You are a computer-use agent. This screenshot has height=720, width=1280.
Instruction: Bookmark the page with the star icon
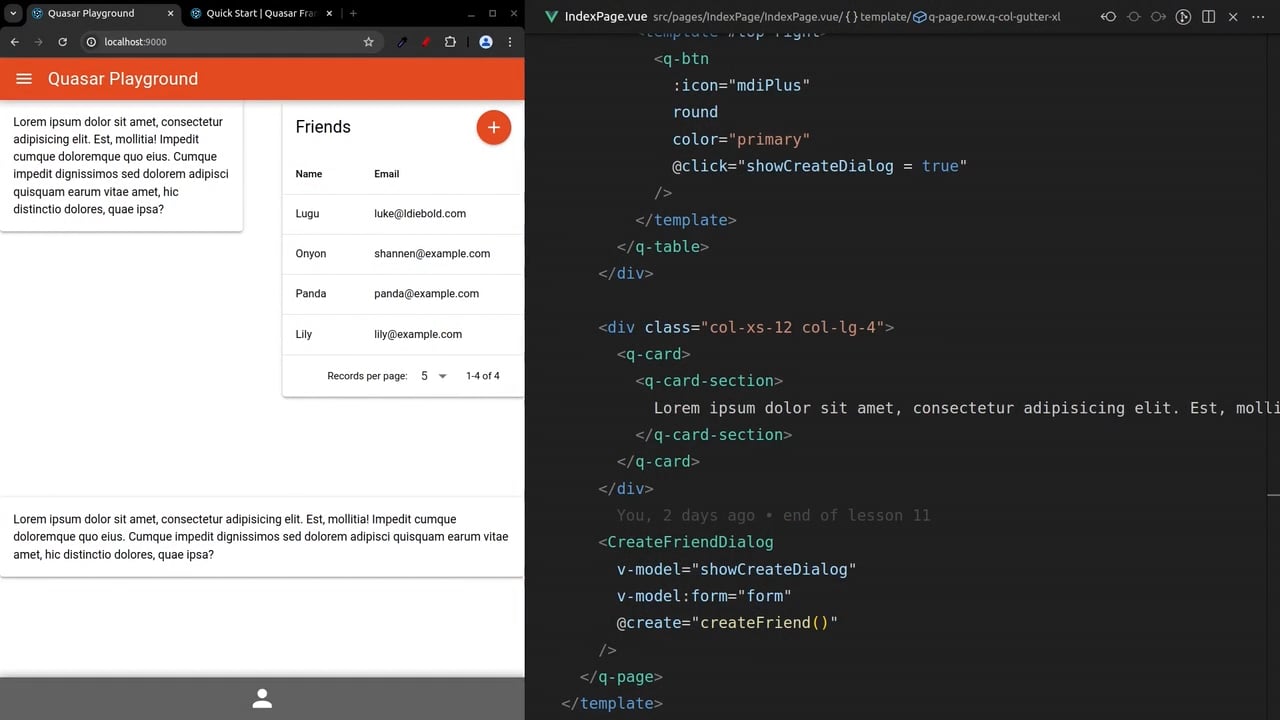368,42
